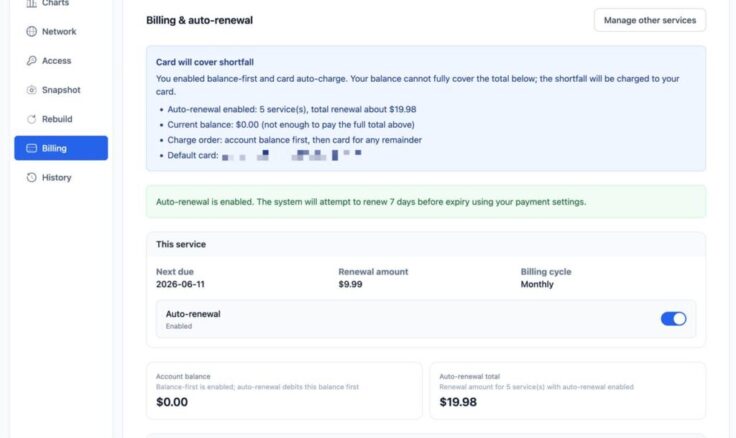Click the Network globe icon
736x438 pixels.
click(31, 31)
